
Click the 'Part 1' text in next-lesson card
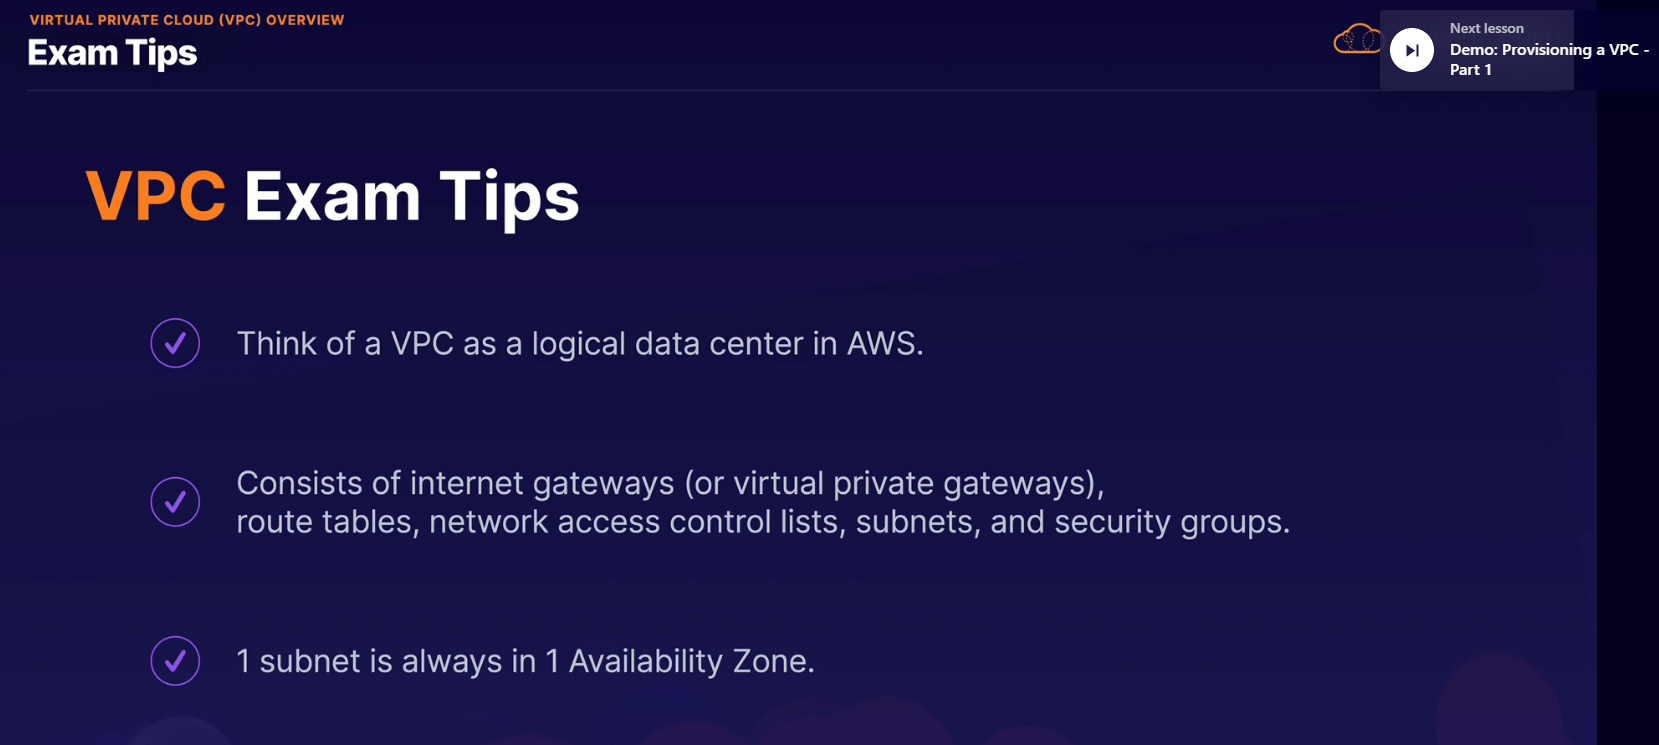point(1470,70)
